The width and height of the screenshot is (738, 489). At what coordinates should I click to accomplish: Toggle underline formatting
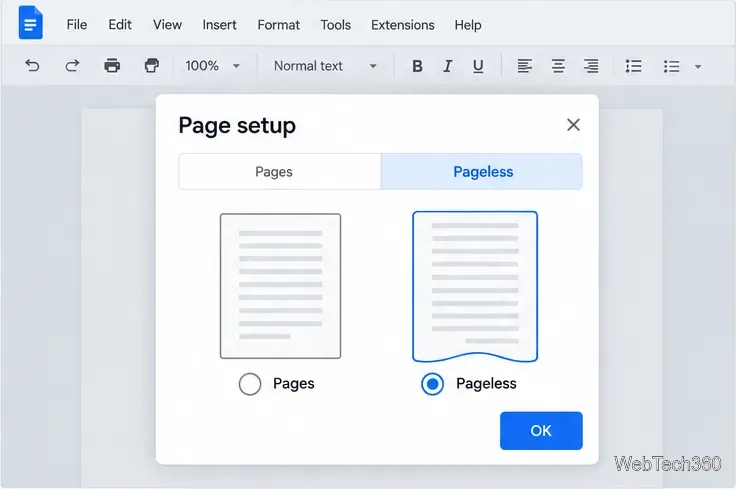478,66
